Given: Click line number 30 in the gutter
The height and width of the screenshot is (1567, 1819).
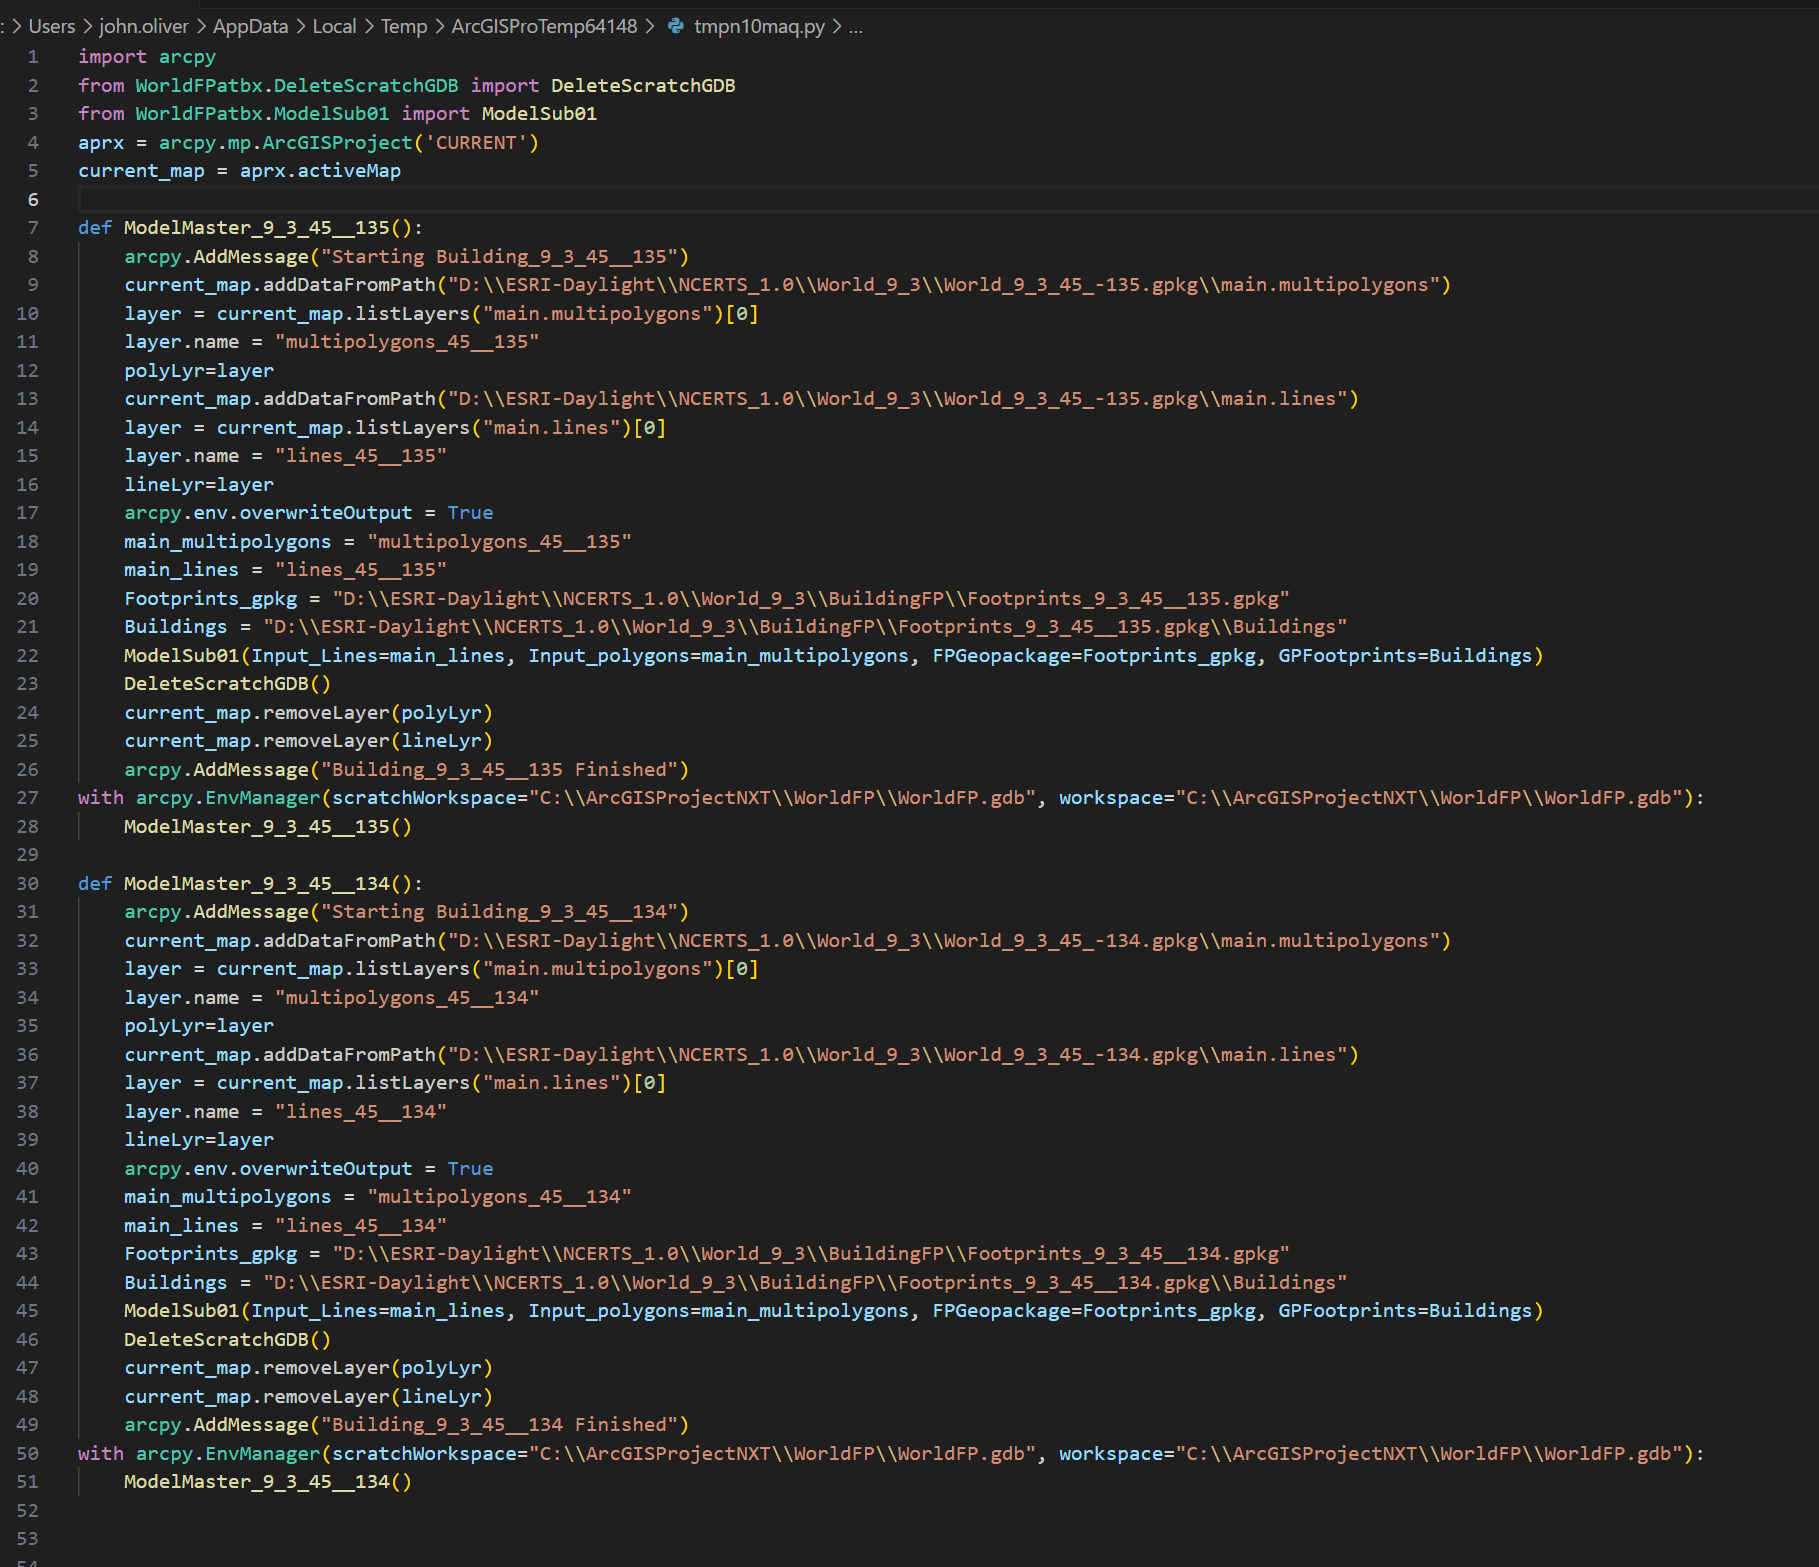Looking at the screenshot, I should tap(28, 883).
